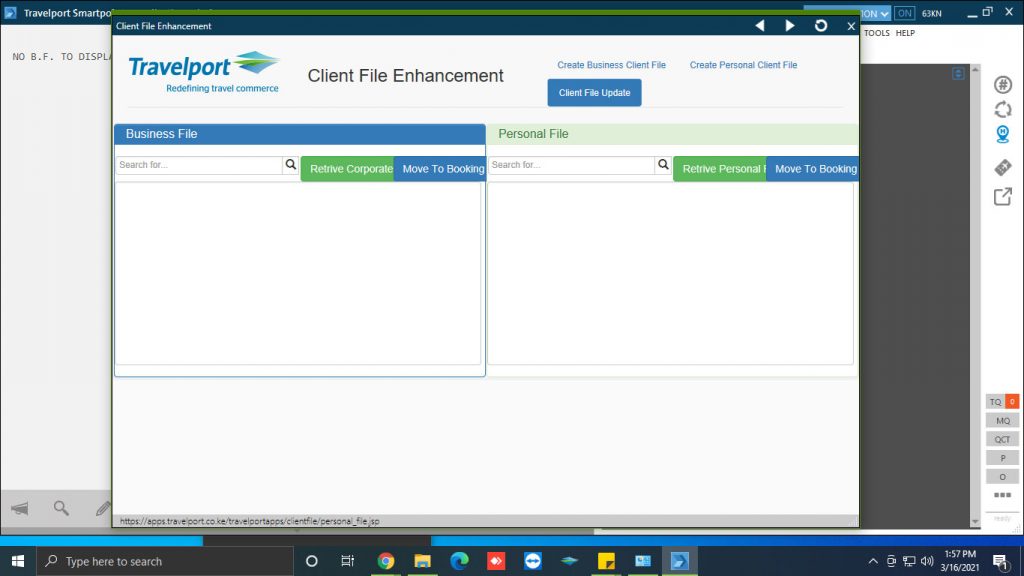
Task: Click the ticket sidebar icon
Action: click(1003, 167)
